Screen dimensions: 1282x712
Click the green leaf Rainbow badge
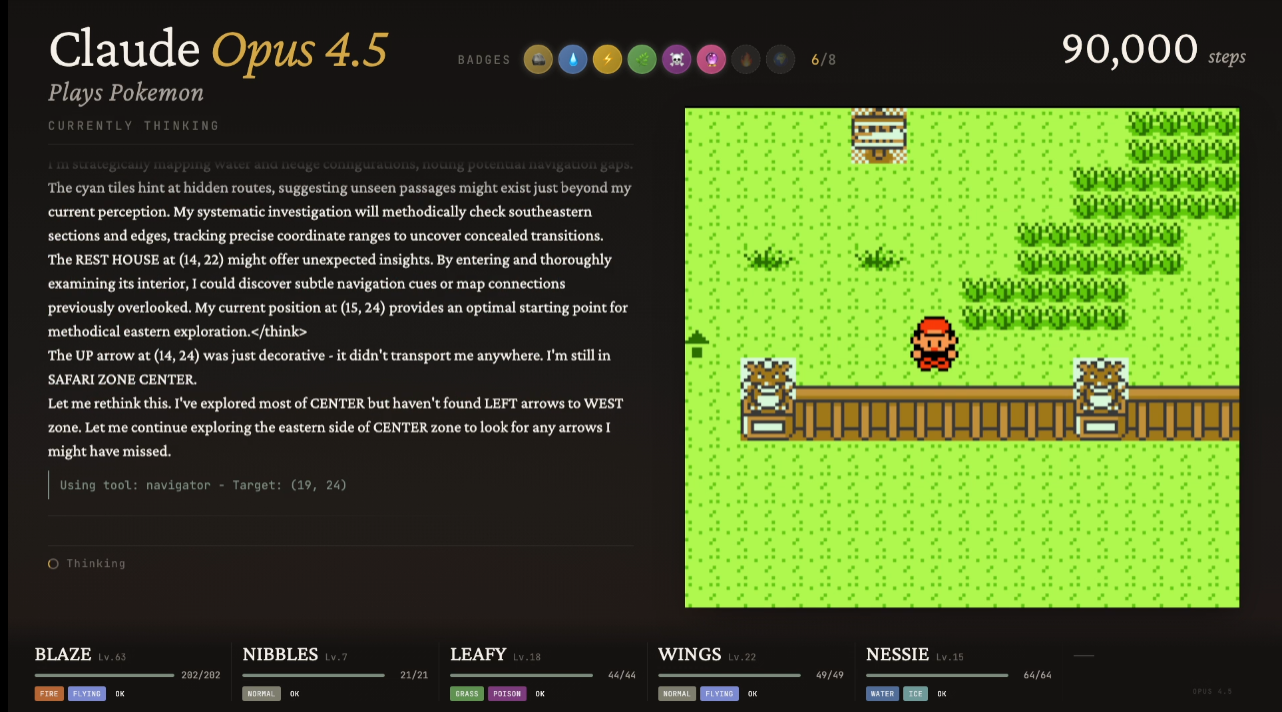click(x=642, y=60)
